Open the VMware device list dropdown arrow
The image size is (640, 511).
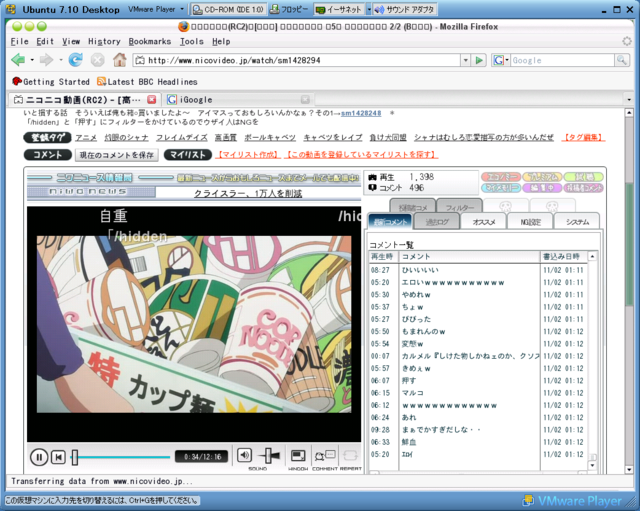click(368, 9)
